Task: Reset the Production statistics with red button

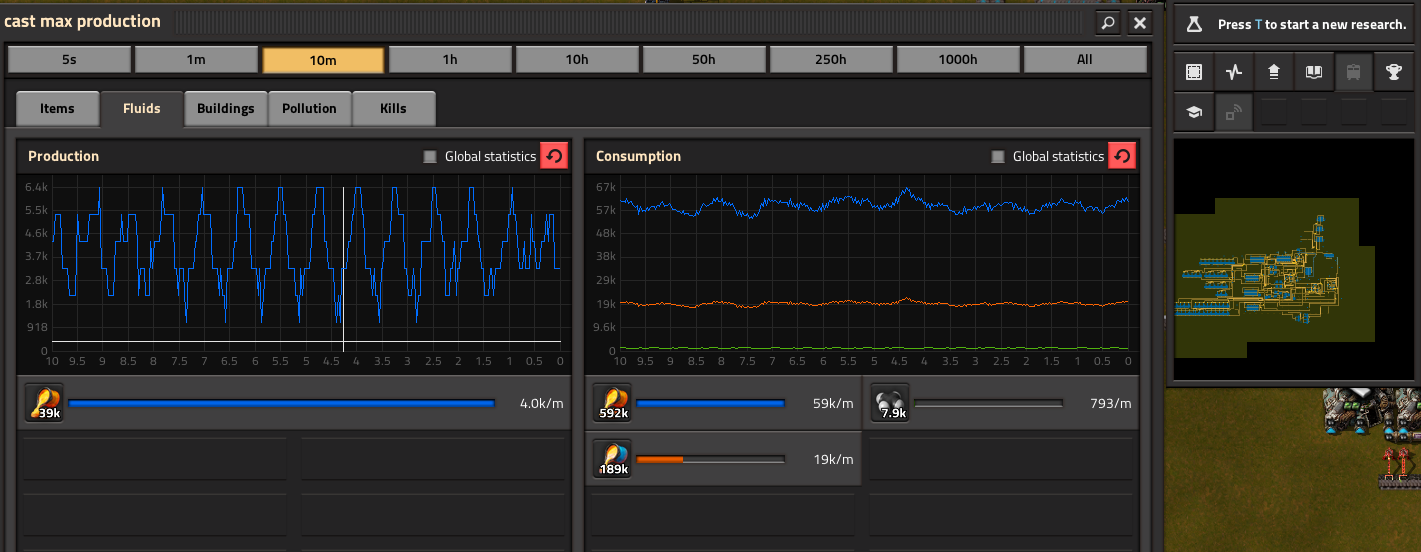Action: point(553,156)
